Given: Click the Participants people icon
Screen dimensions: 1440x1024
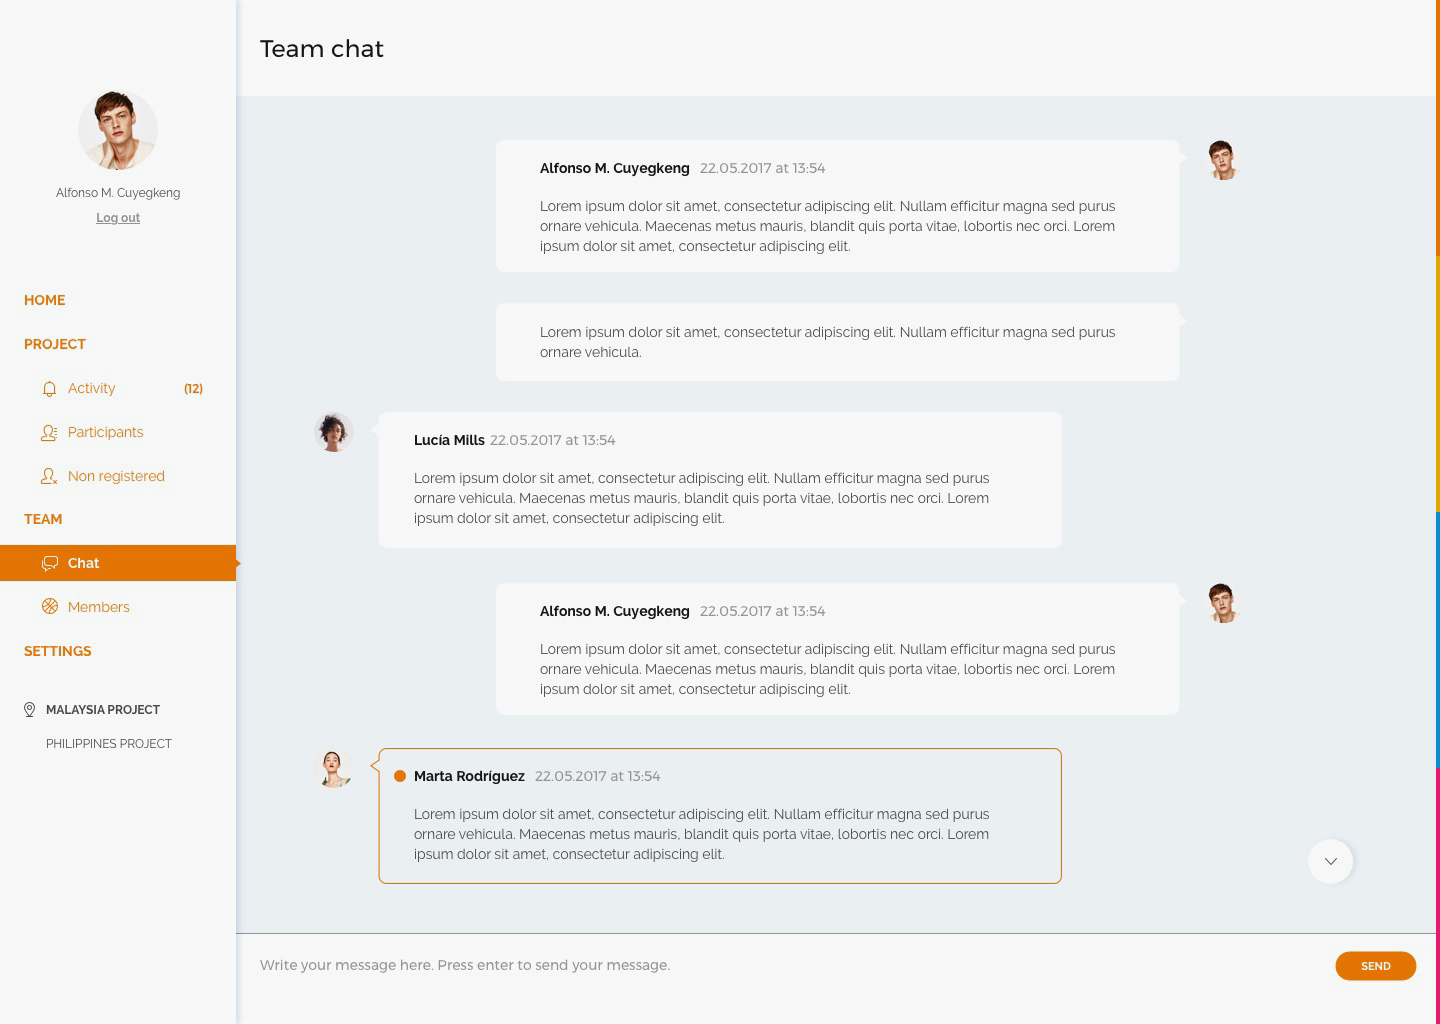Looking at the screenshot, I should click(x=49, y=433).
